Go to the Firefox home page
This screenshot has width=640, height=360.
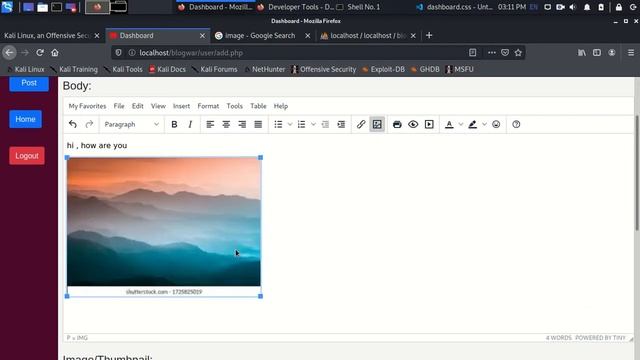(x=55, y=53)
